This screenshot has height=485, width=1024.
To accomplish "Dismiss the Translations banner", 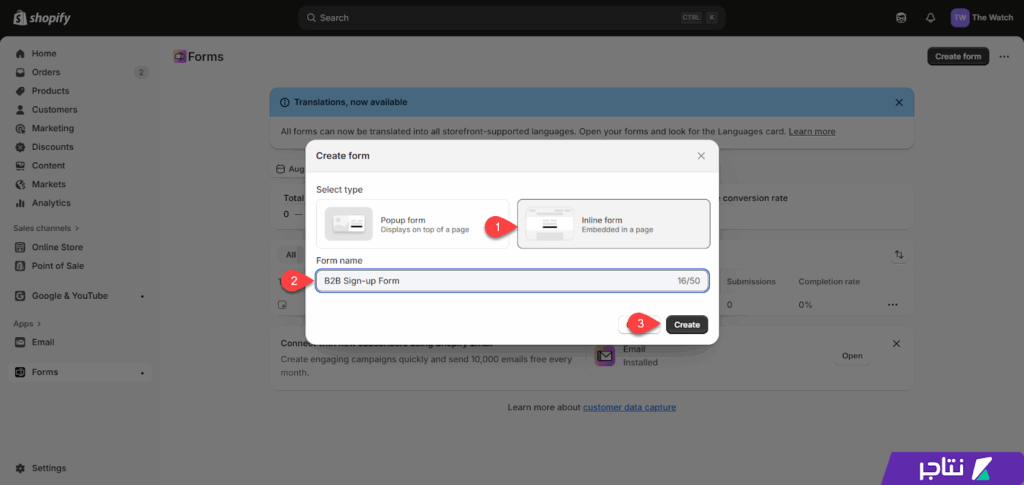I will (x=898, y=102).
